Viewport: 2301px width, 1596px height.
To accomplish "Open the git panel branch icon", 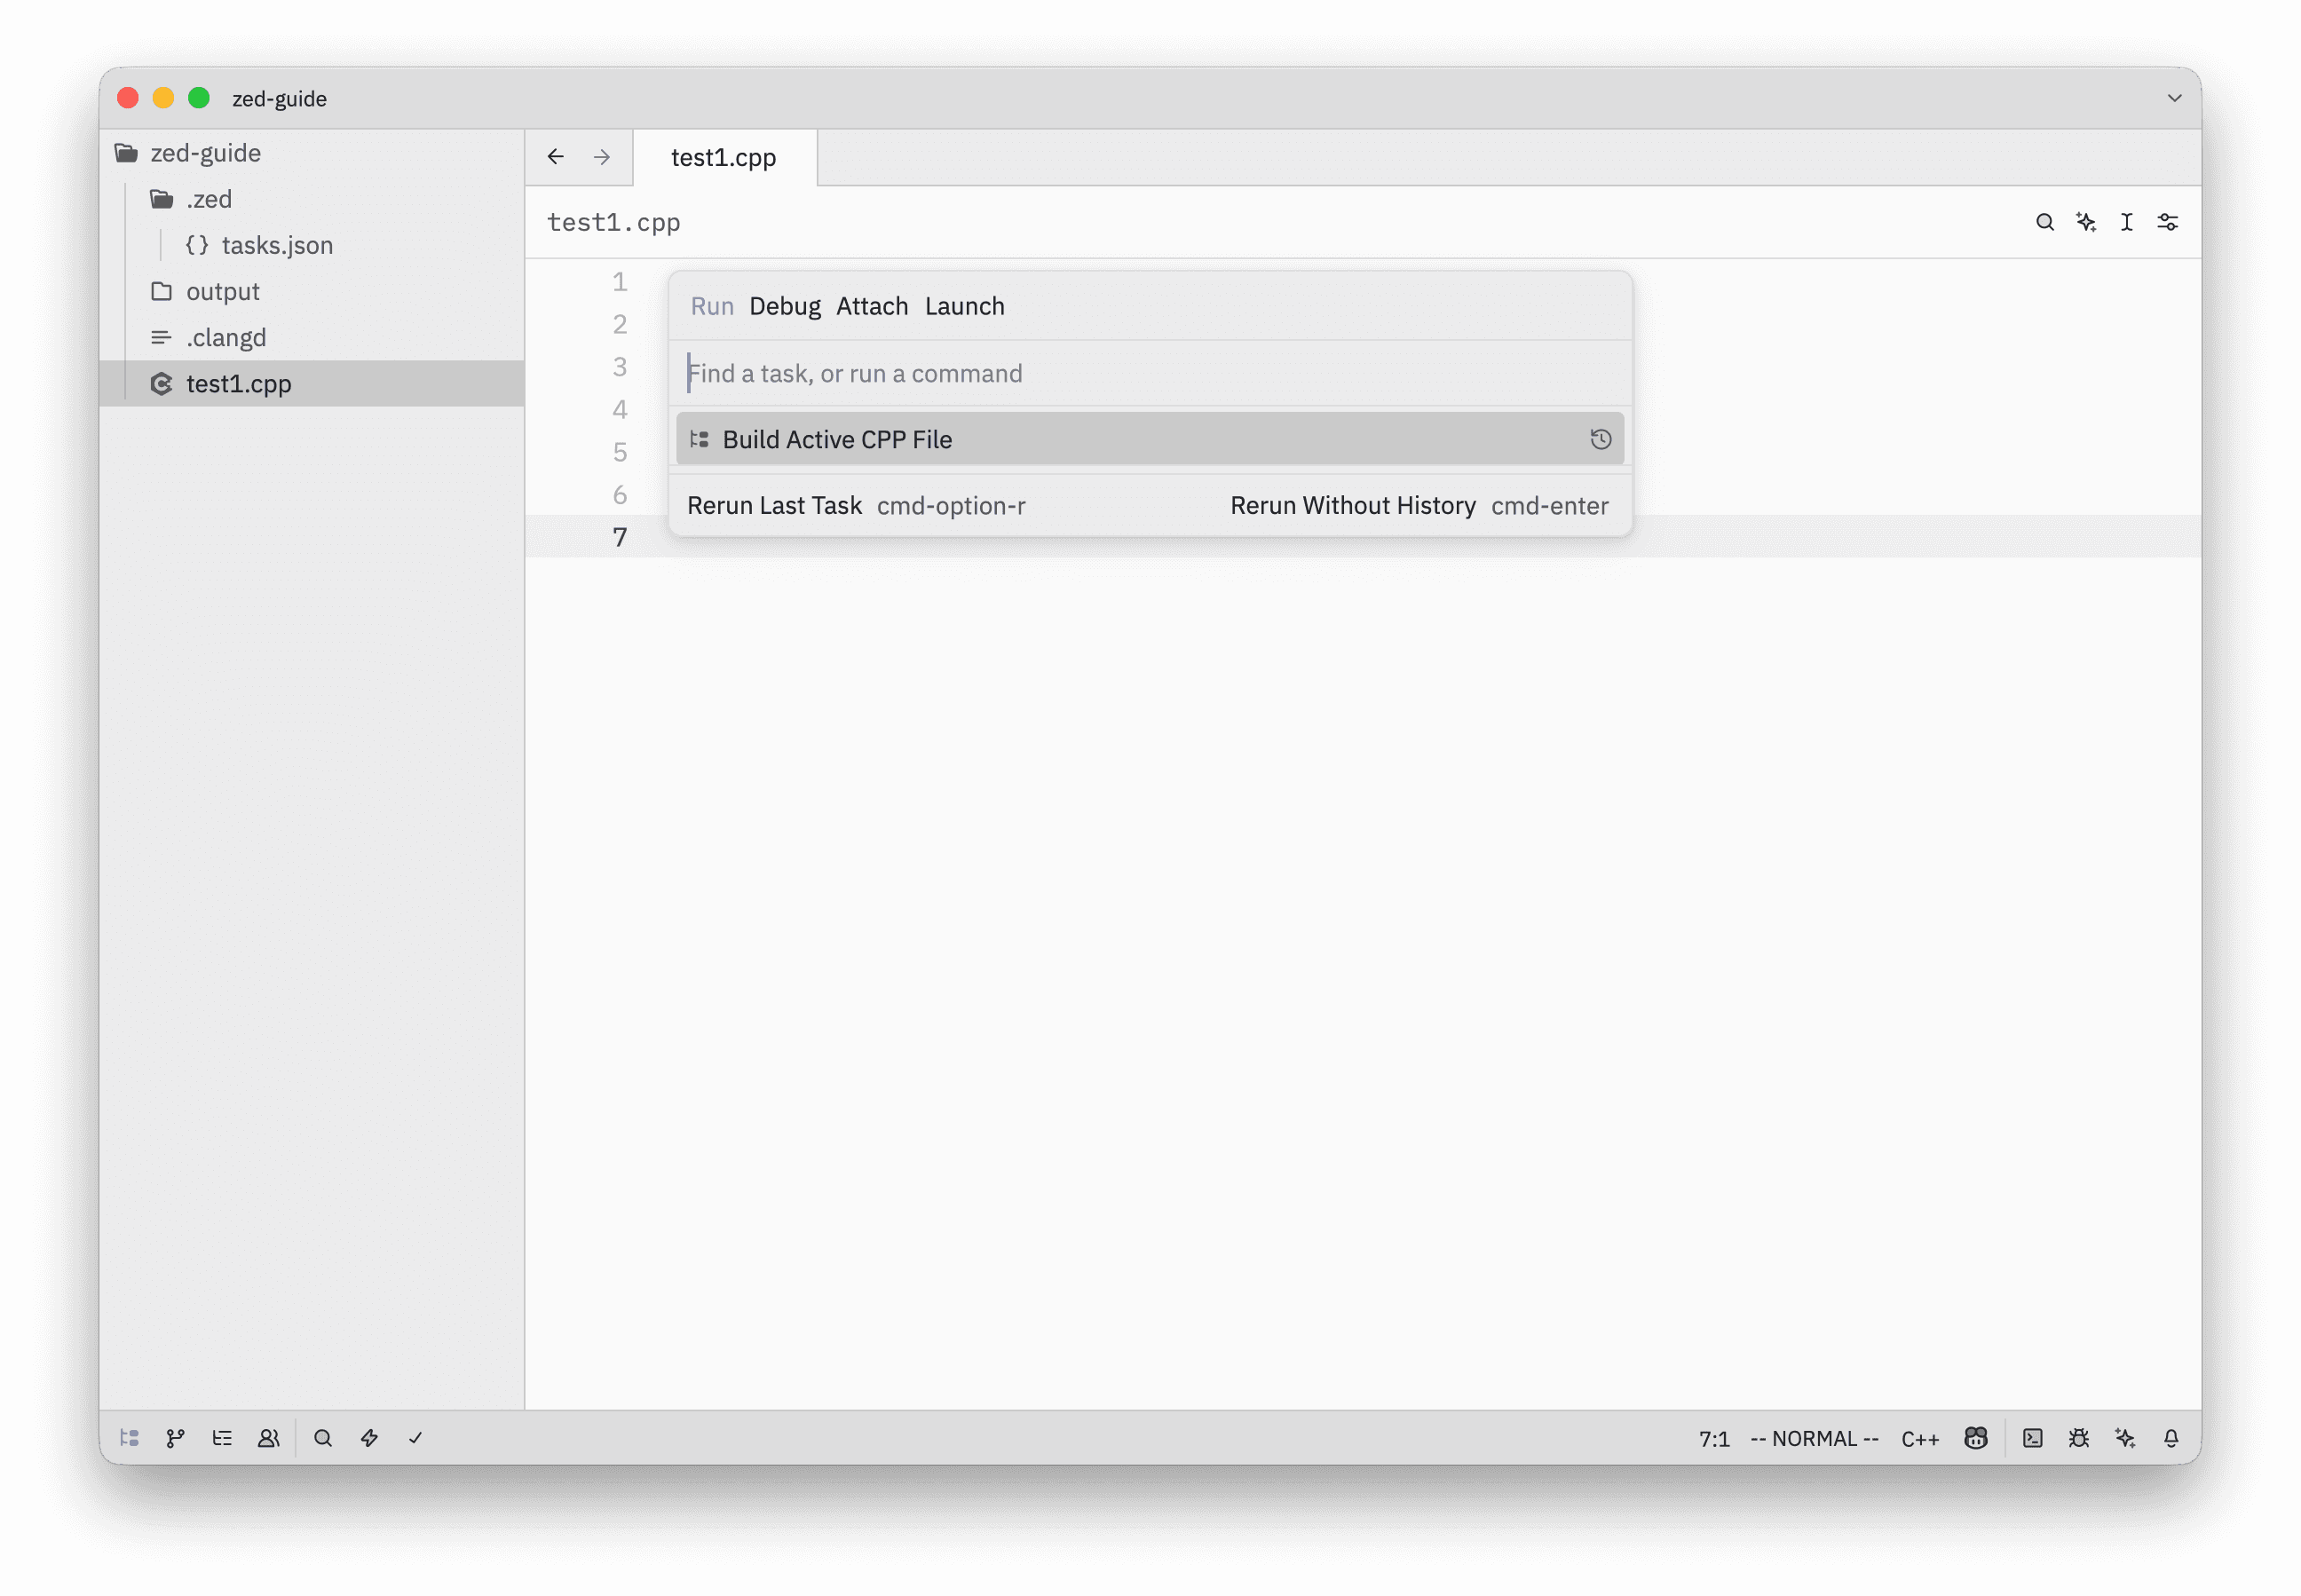I will tap(176, 1438).
